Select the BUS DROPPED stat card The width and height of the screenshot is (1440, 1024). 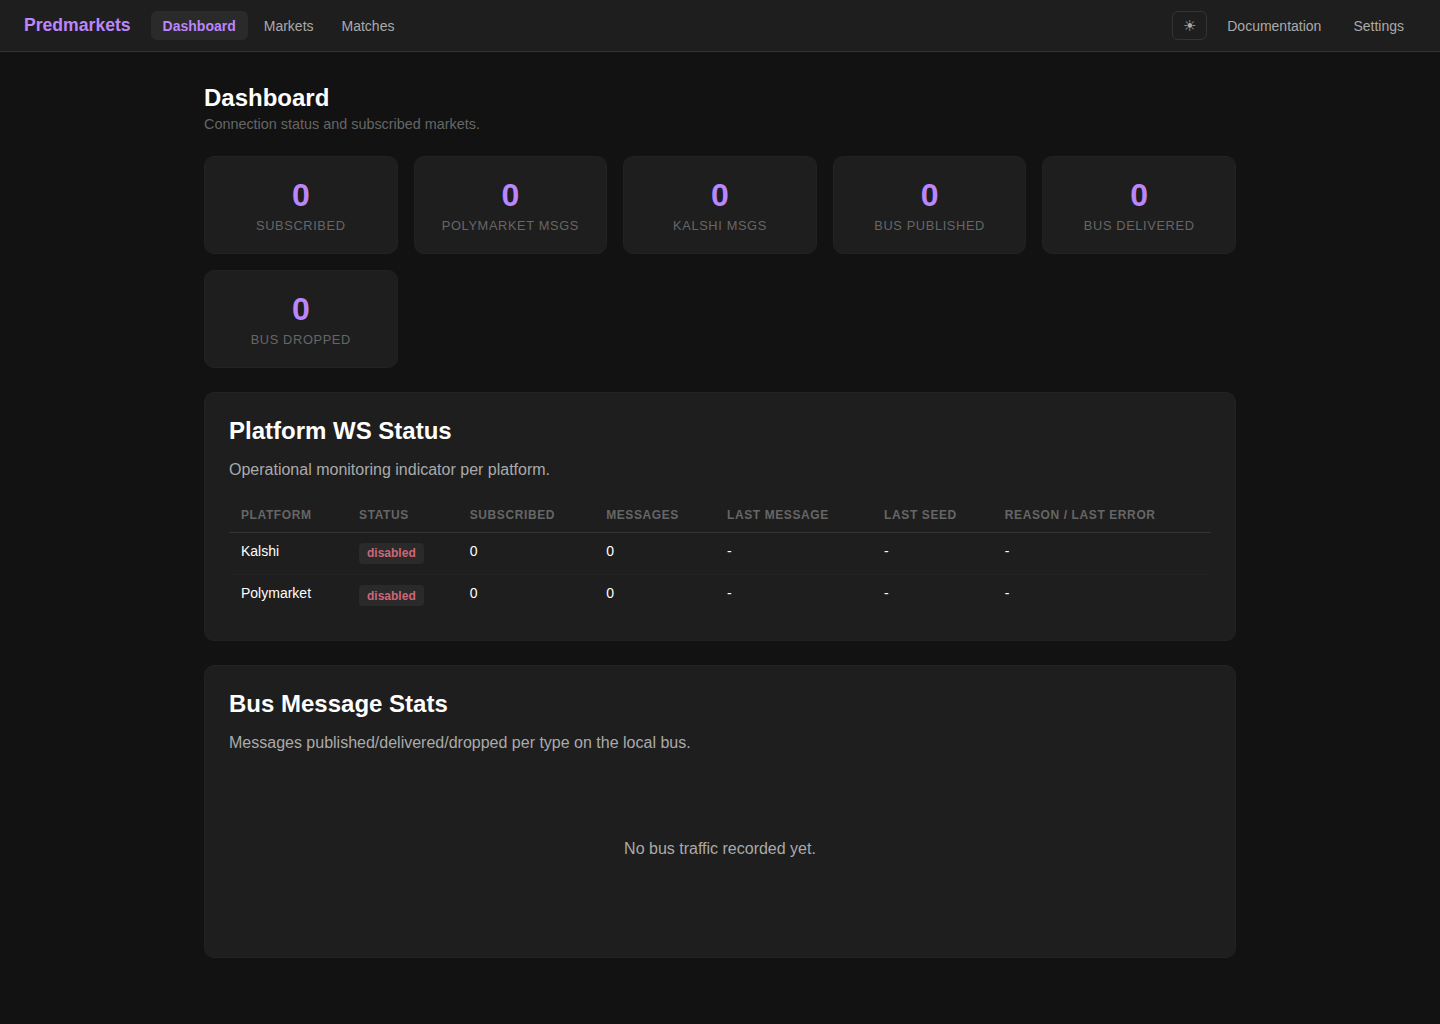[300, 318]
